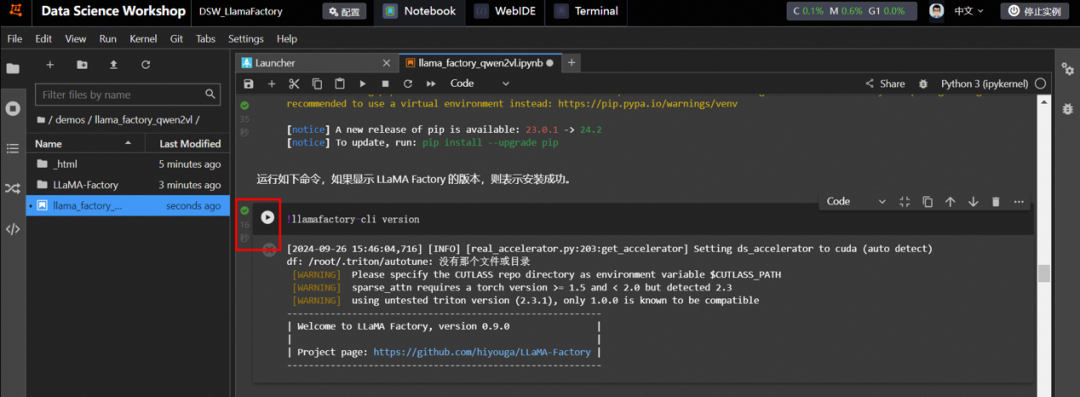Close the Launcher tab
This screenshot has height=397, width=1080.
click(x=386, y=63)
